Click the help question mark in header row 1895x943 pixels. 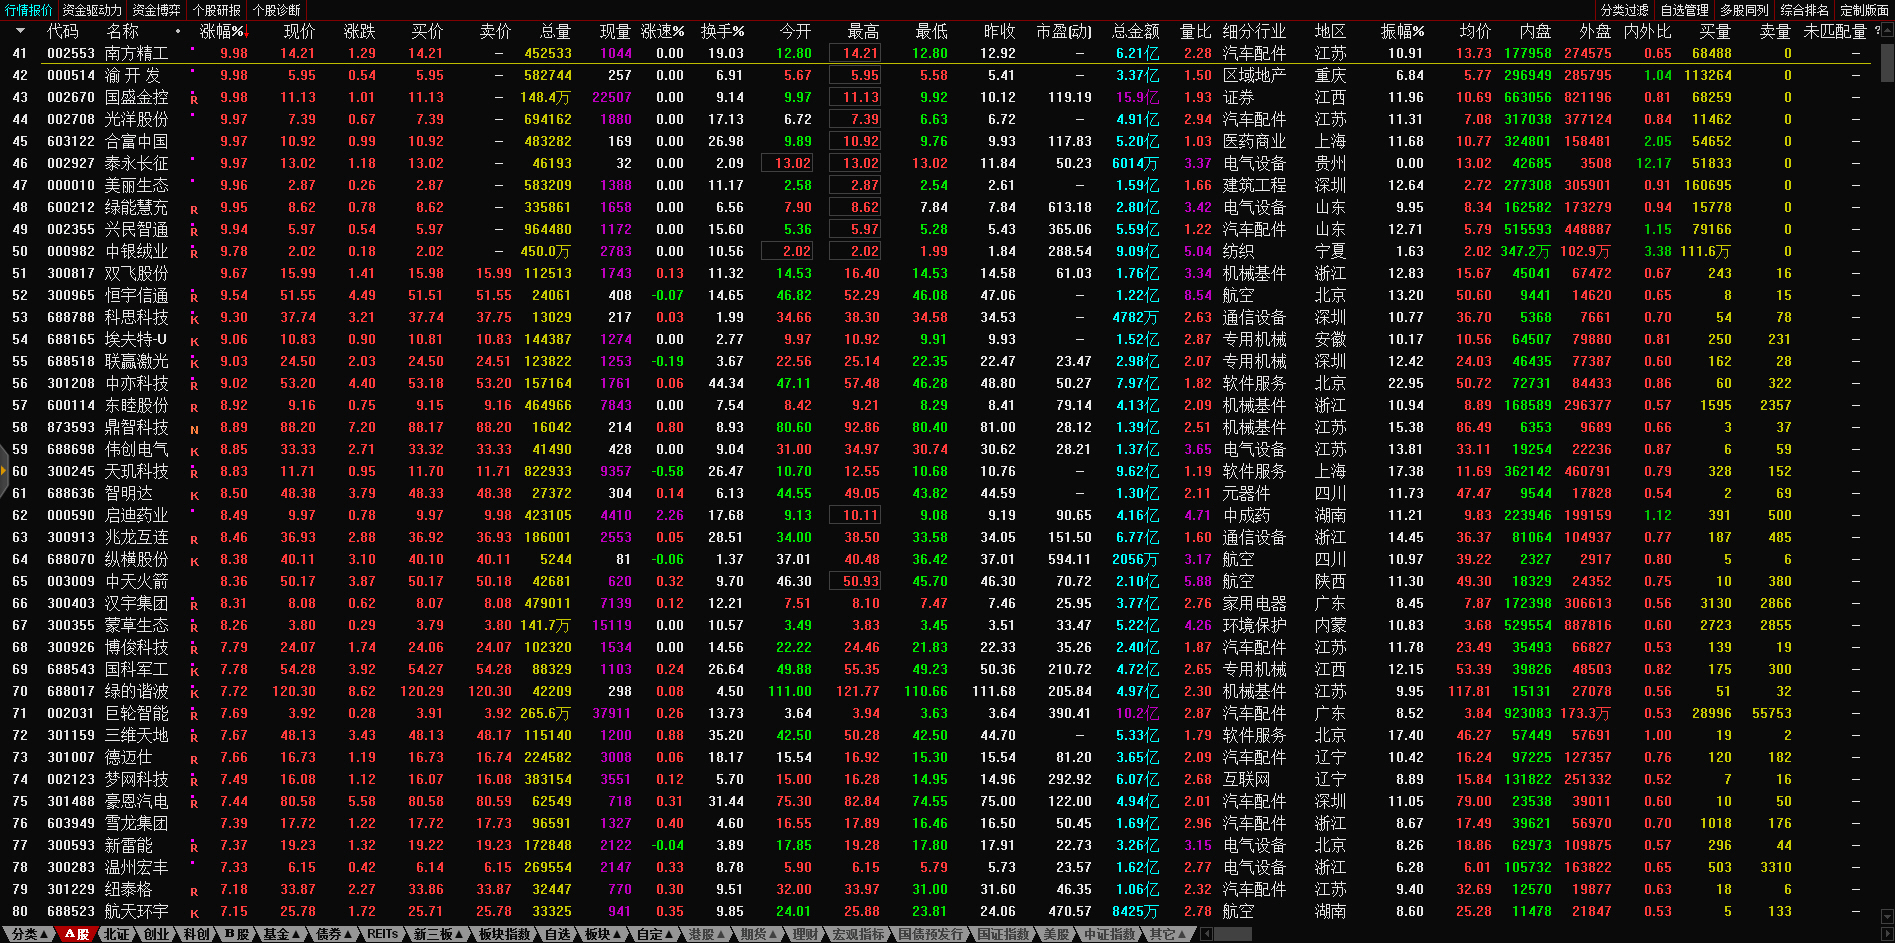pyautogui.click(x=1877, y=31)
